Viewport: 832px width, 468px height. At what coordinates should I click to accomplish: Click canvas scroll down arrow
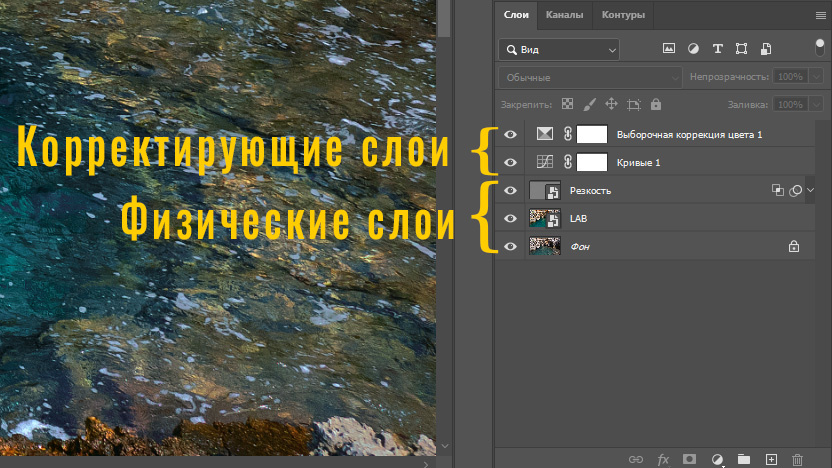(445, 446)
